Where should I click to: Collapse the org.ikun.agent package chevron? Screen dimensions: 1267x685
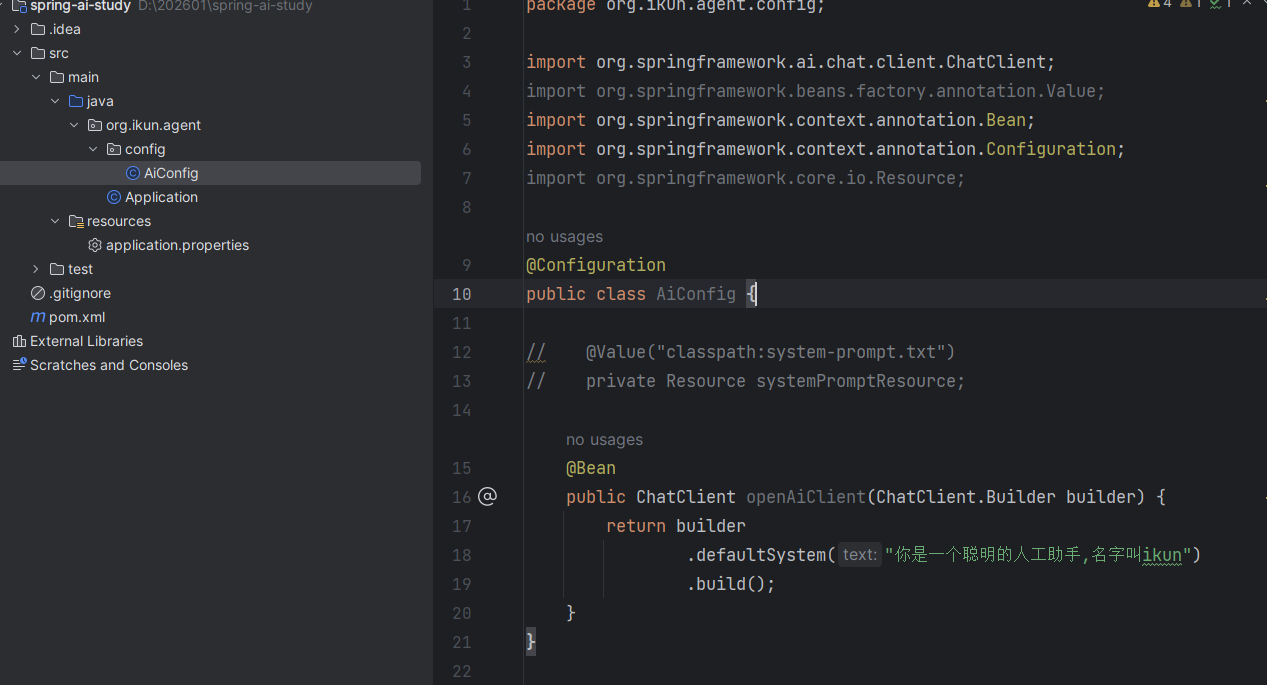point(74,125)
